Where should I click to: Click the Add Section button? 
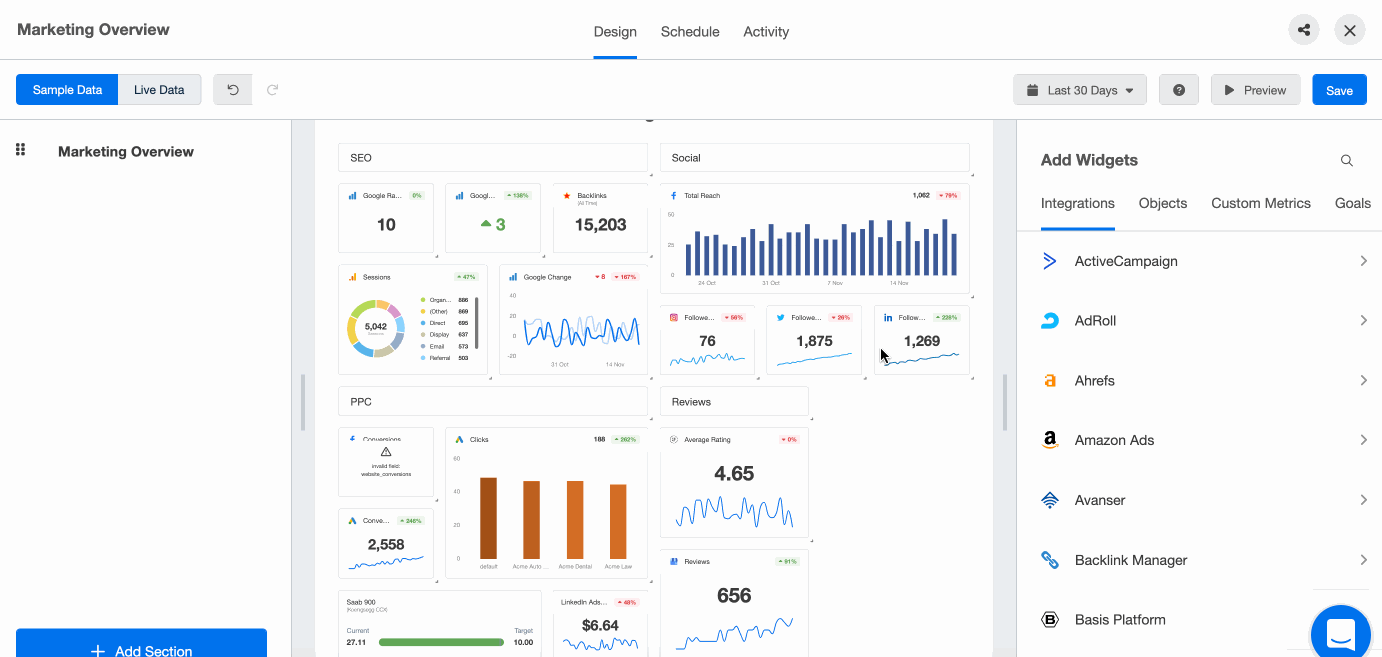[141, 646]
